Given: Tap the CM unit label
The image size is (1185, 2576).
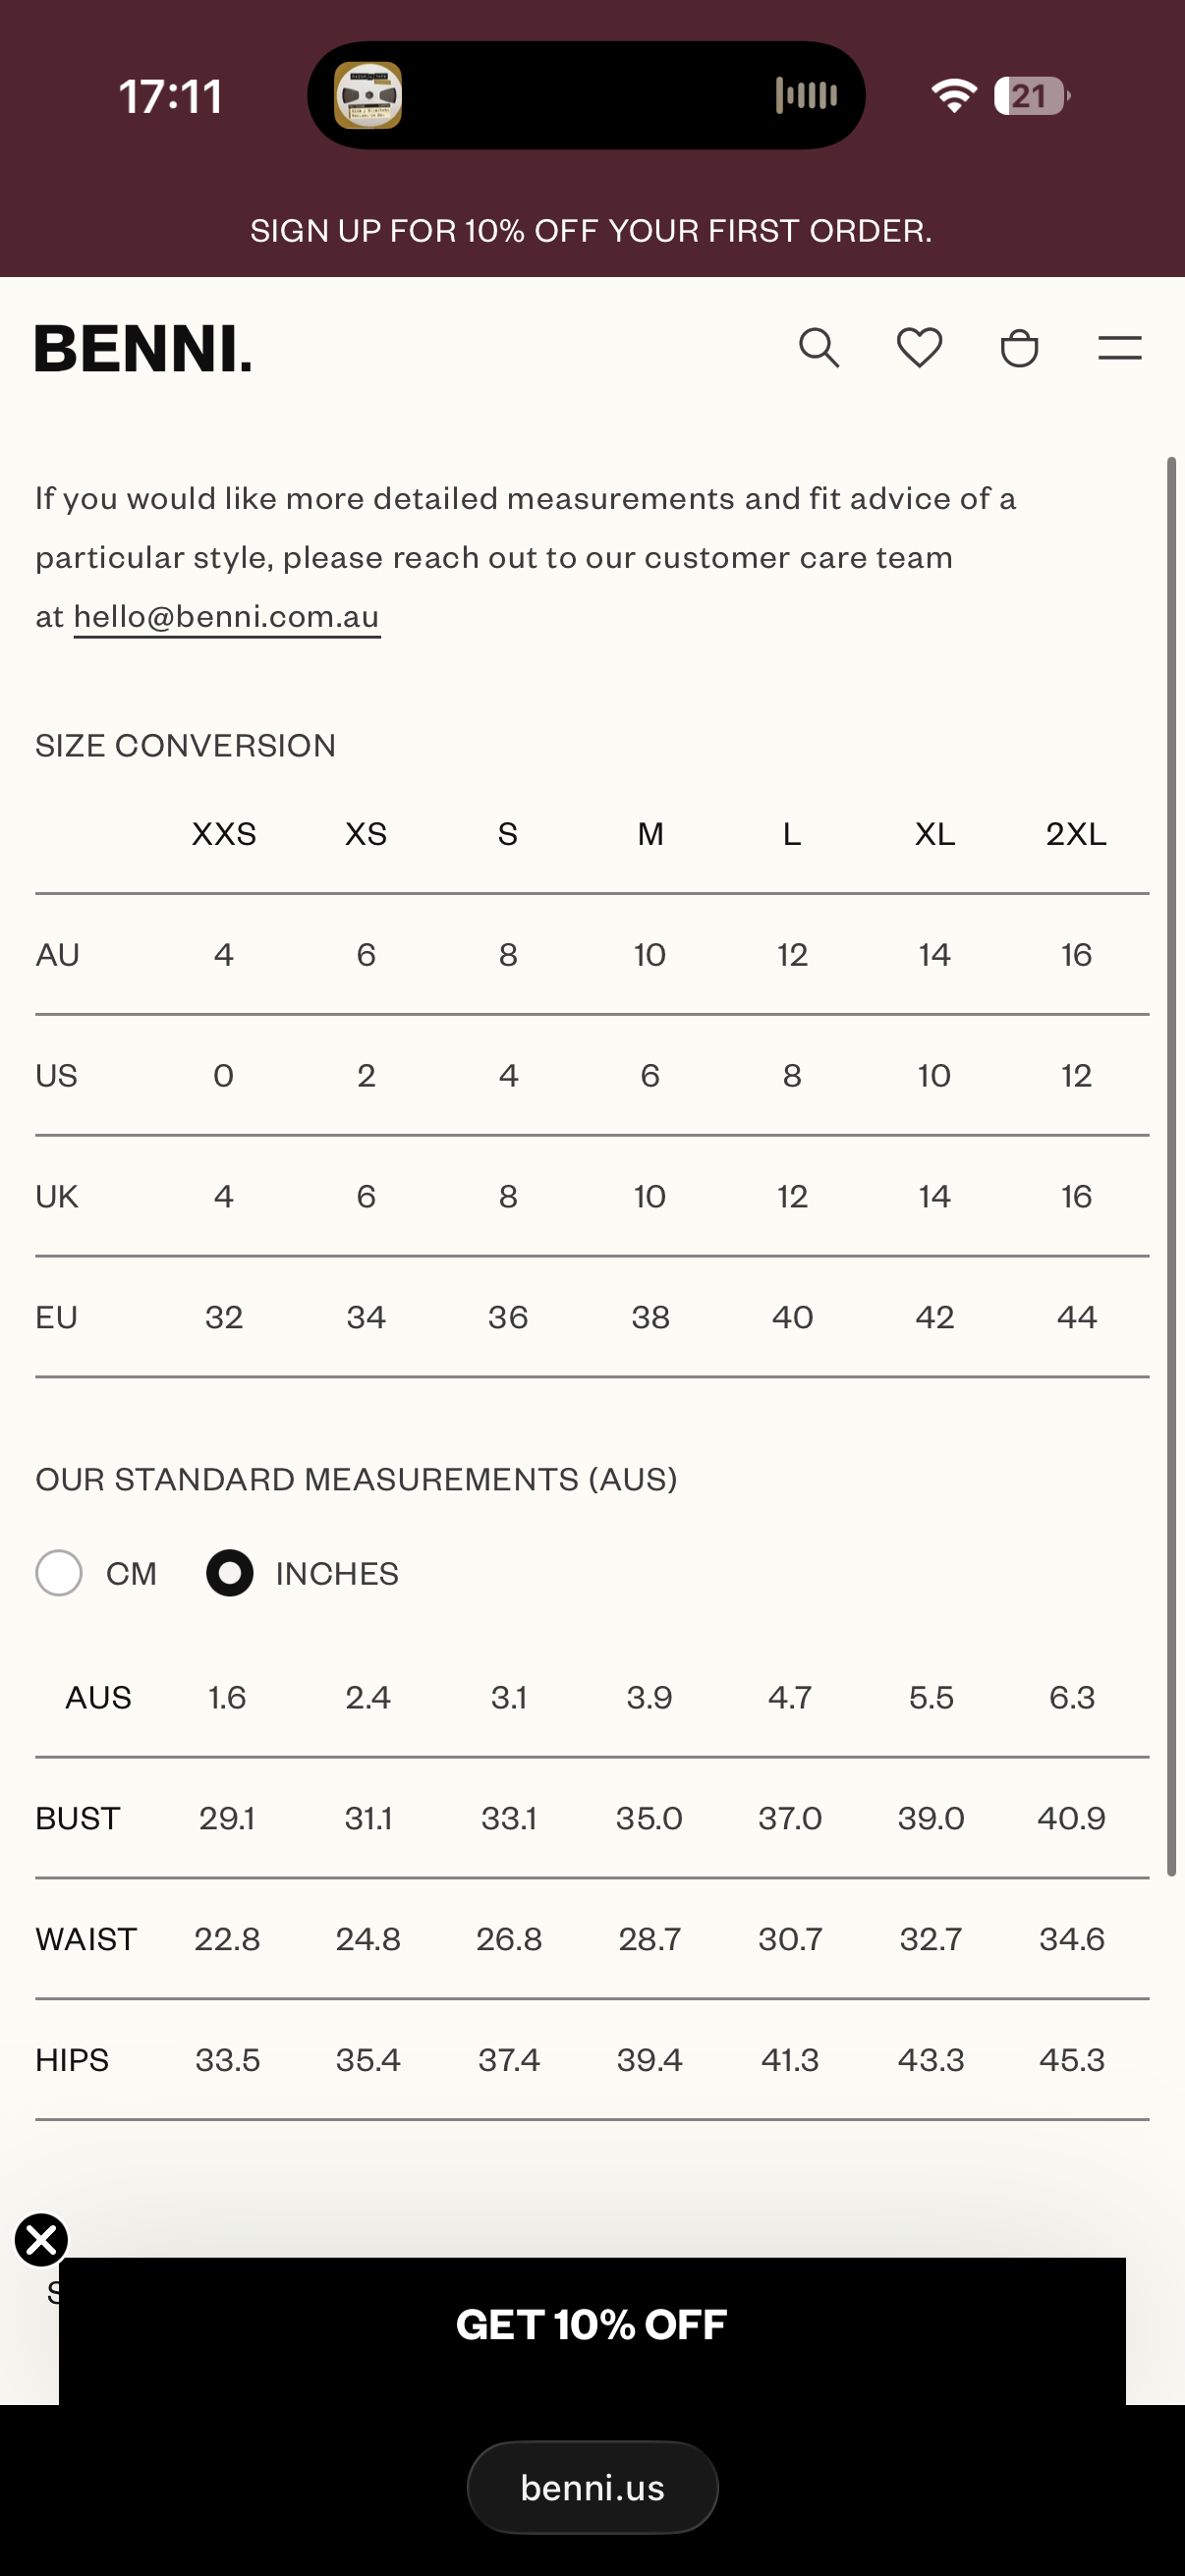Looking at the screenshot, I should [131, 1574].
